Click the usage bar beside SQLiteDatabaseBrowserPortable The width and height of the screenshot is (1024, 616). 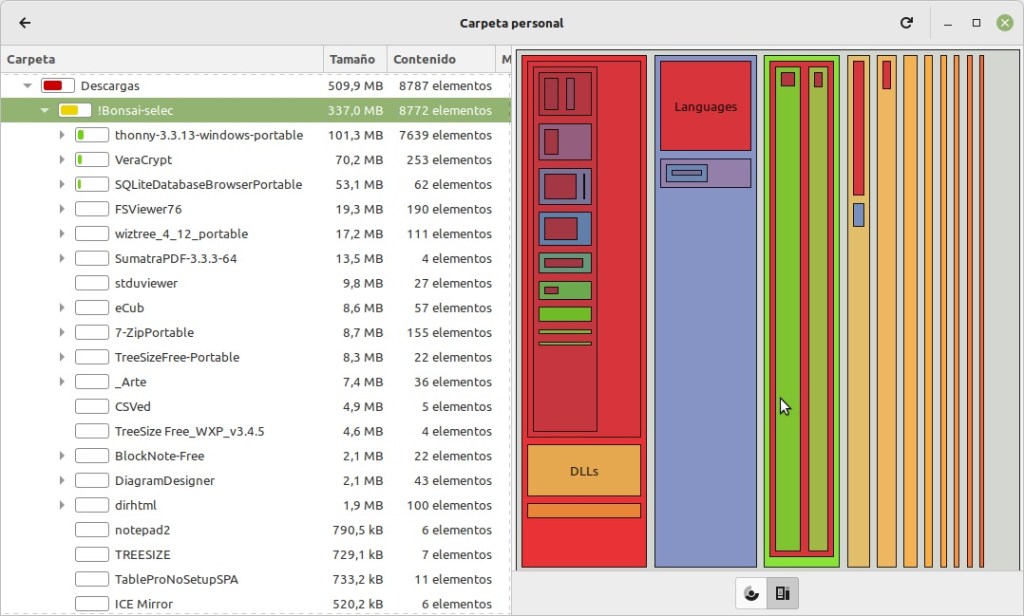pos(92,185)
